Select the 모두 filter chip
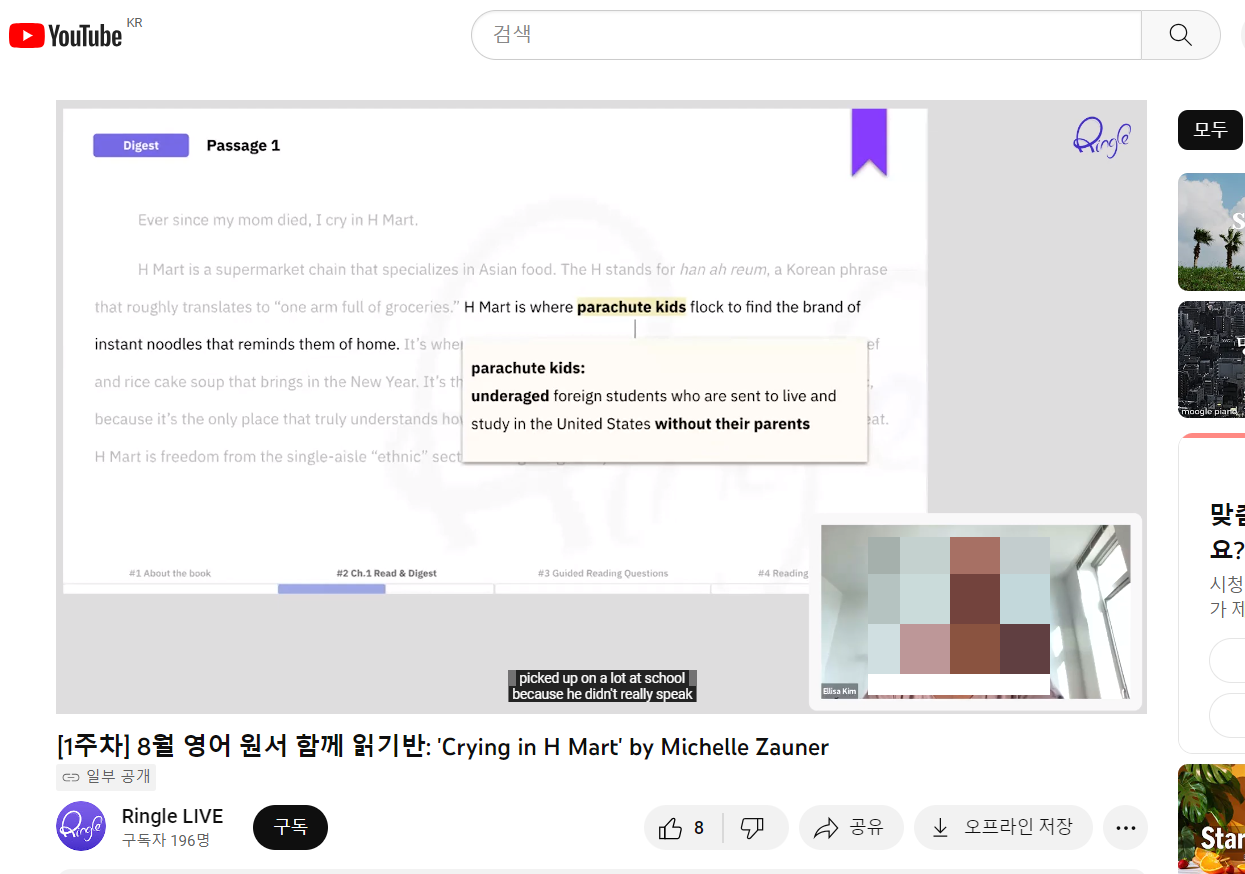The width and height of the screenshot is (1245, 874). coord(1210,129)
